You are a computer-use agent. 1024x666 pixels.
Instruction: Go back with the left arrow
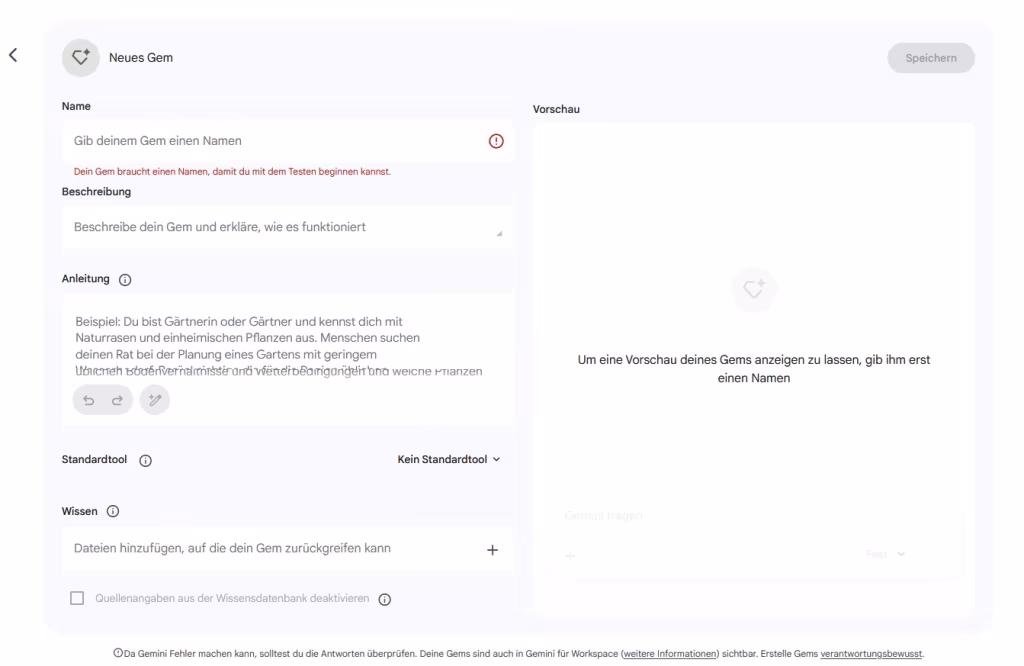coord(13,56)
